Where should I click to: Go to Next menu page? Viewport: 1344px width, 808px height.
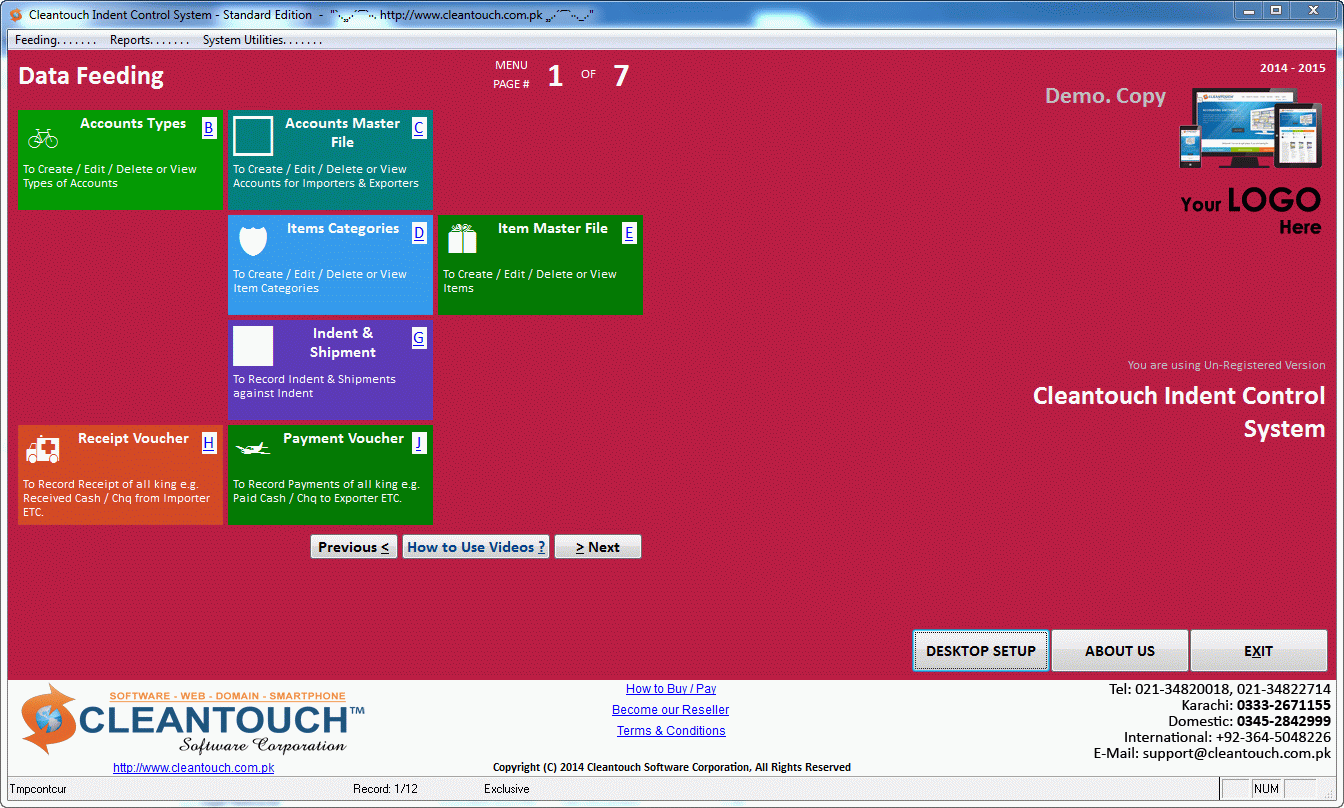coord(598,547)
